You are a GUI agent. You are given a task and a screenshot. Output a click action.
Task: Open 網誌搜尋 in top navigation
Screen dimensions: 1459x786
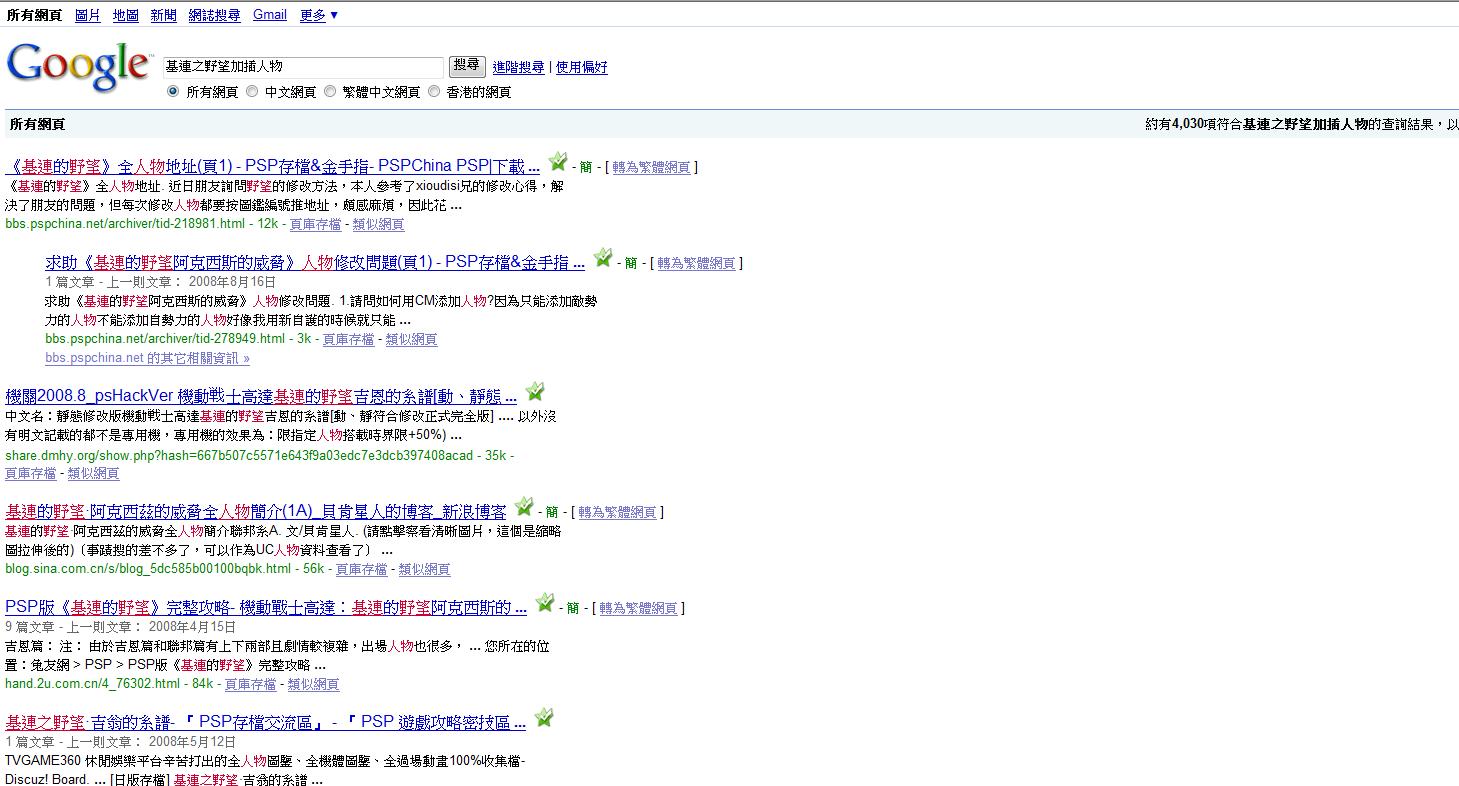[x=215, y=15]
